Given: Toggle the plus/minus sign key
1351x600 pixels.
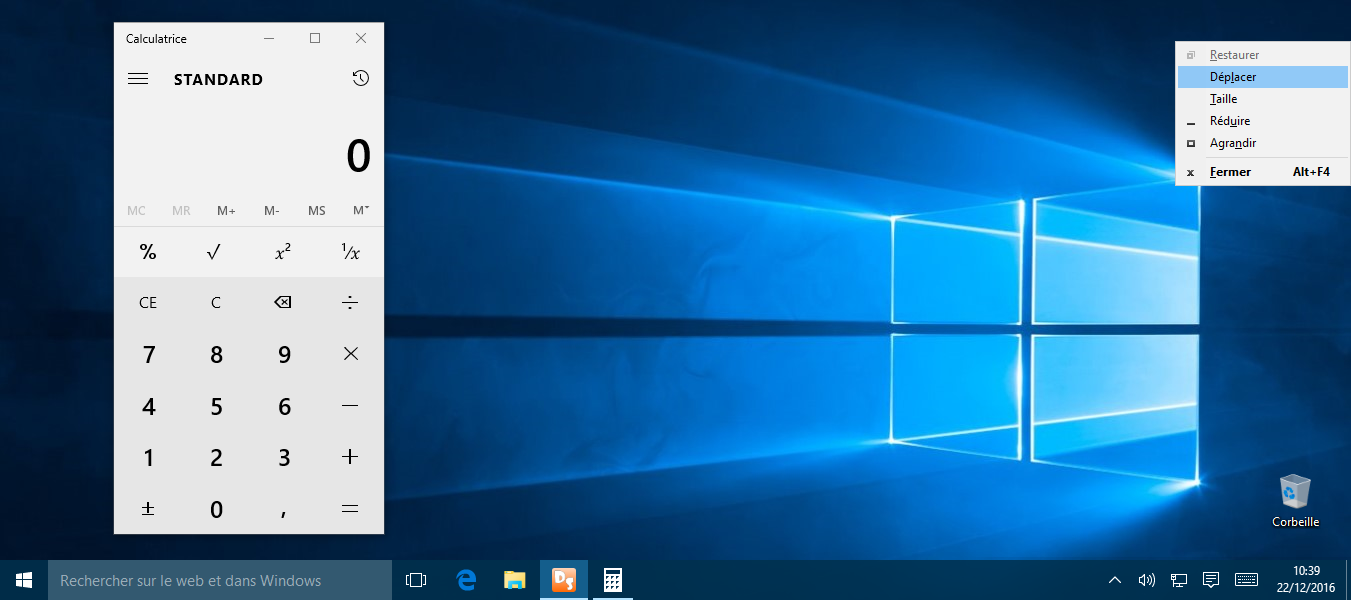Looking at the screenshot, I should 148,509.
